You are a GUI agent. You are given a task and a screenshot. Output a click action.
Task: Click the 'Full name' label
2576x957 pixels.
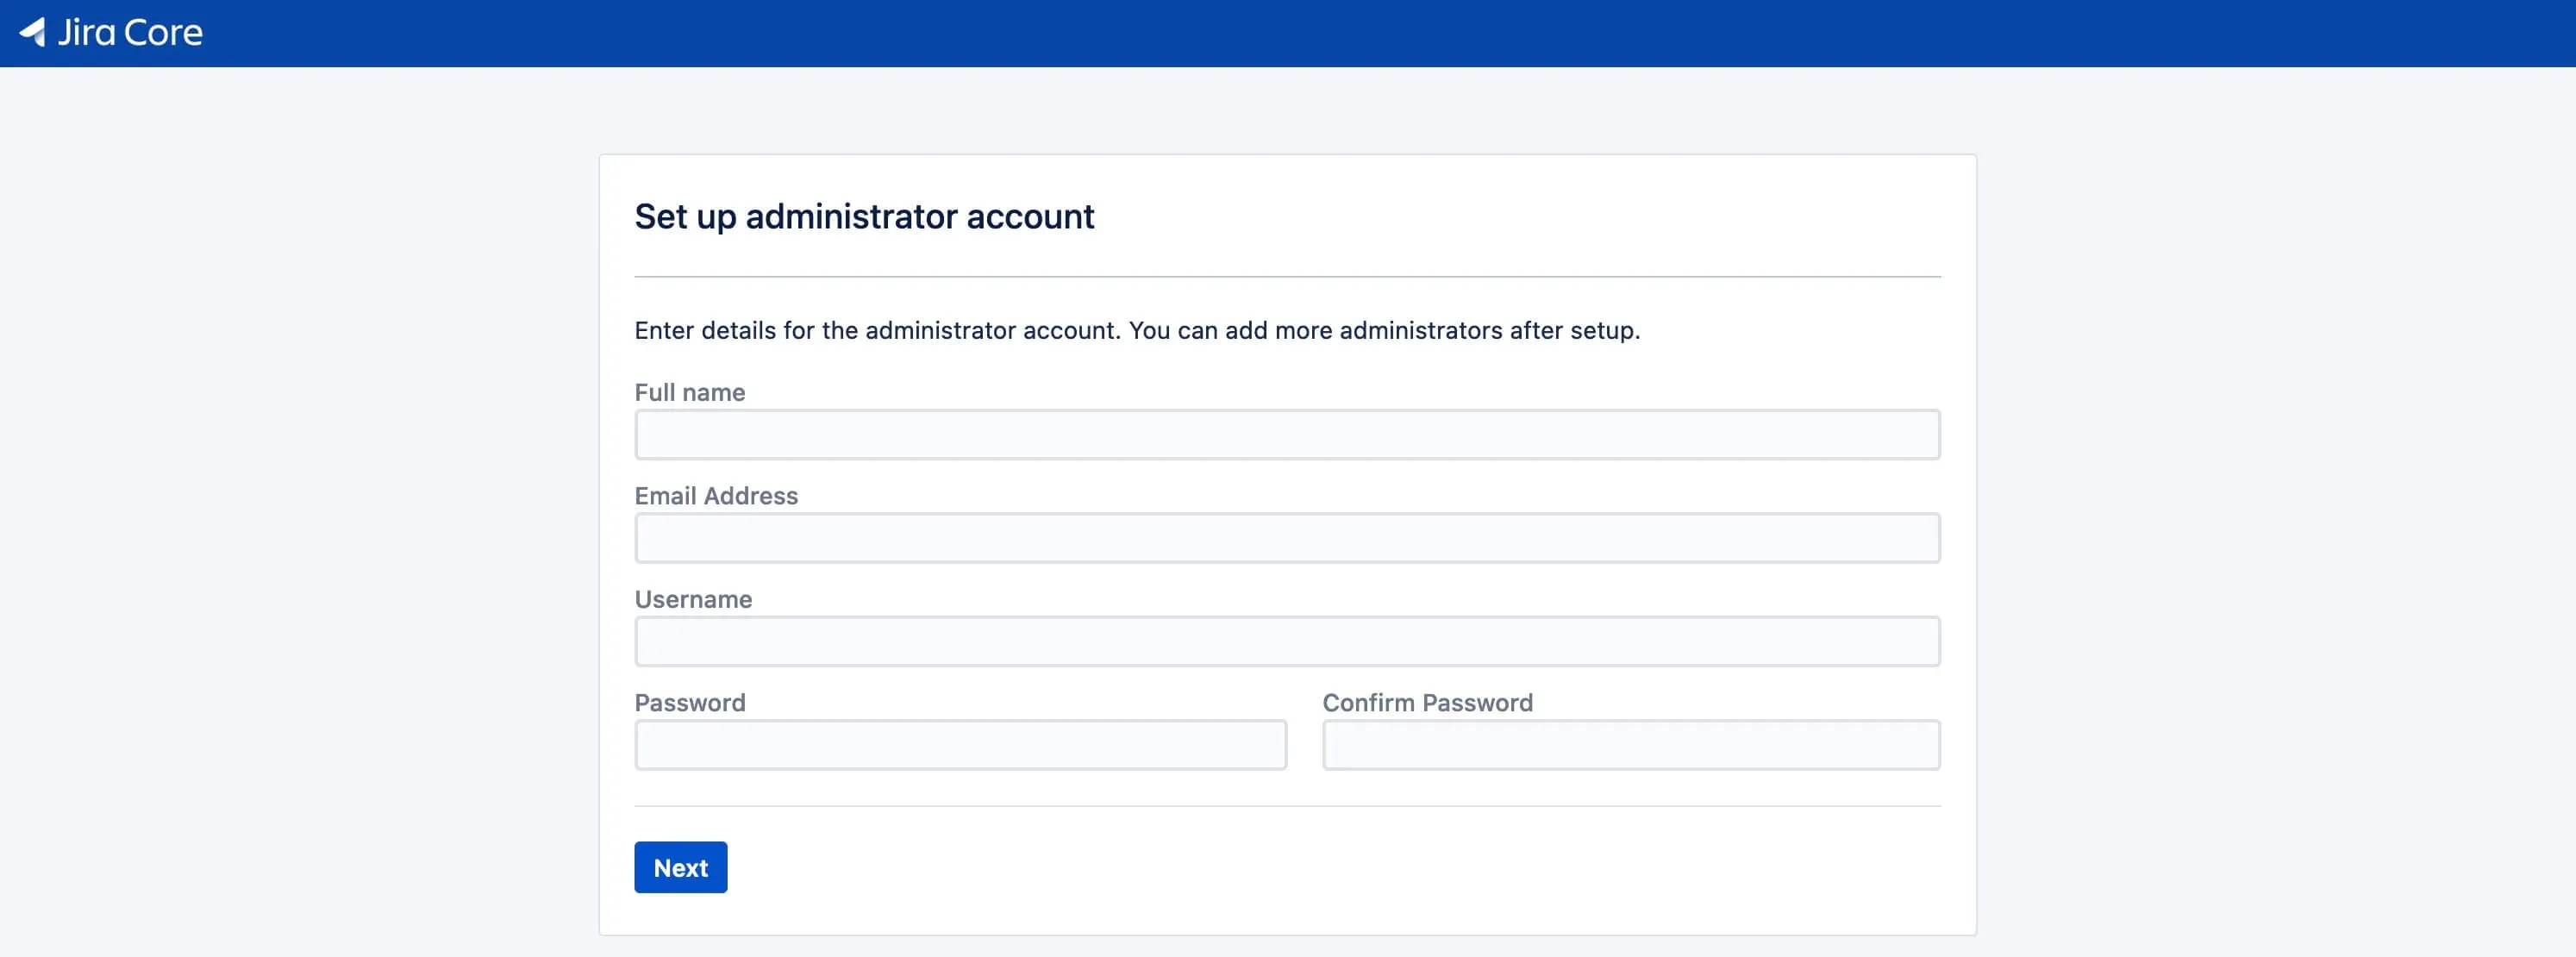pyautogui.click(x=689, y=392)
